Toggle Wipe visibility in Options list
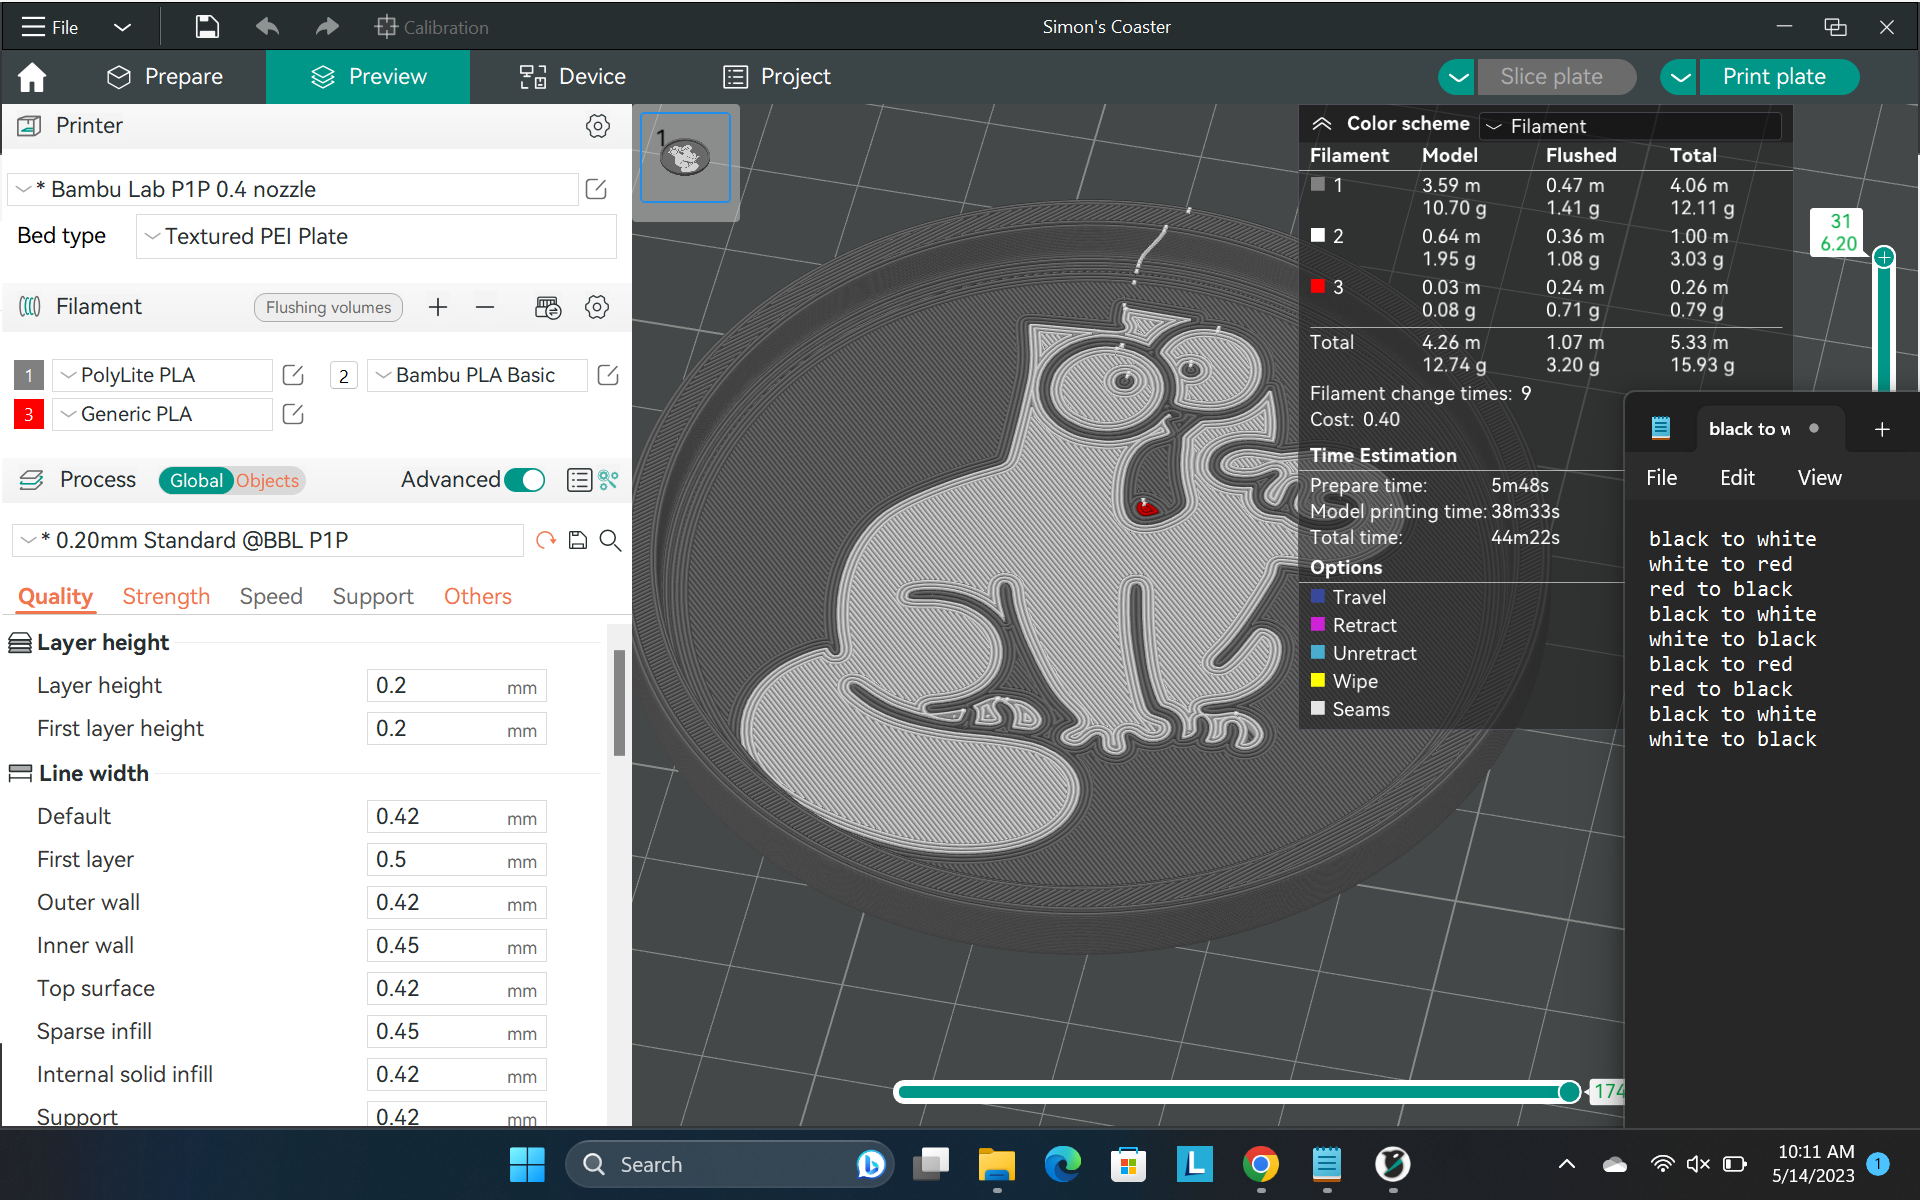Viewport: 1920px width, 1200px height. pos(1318,681)
